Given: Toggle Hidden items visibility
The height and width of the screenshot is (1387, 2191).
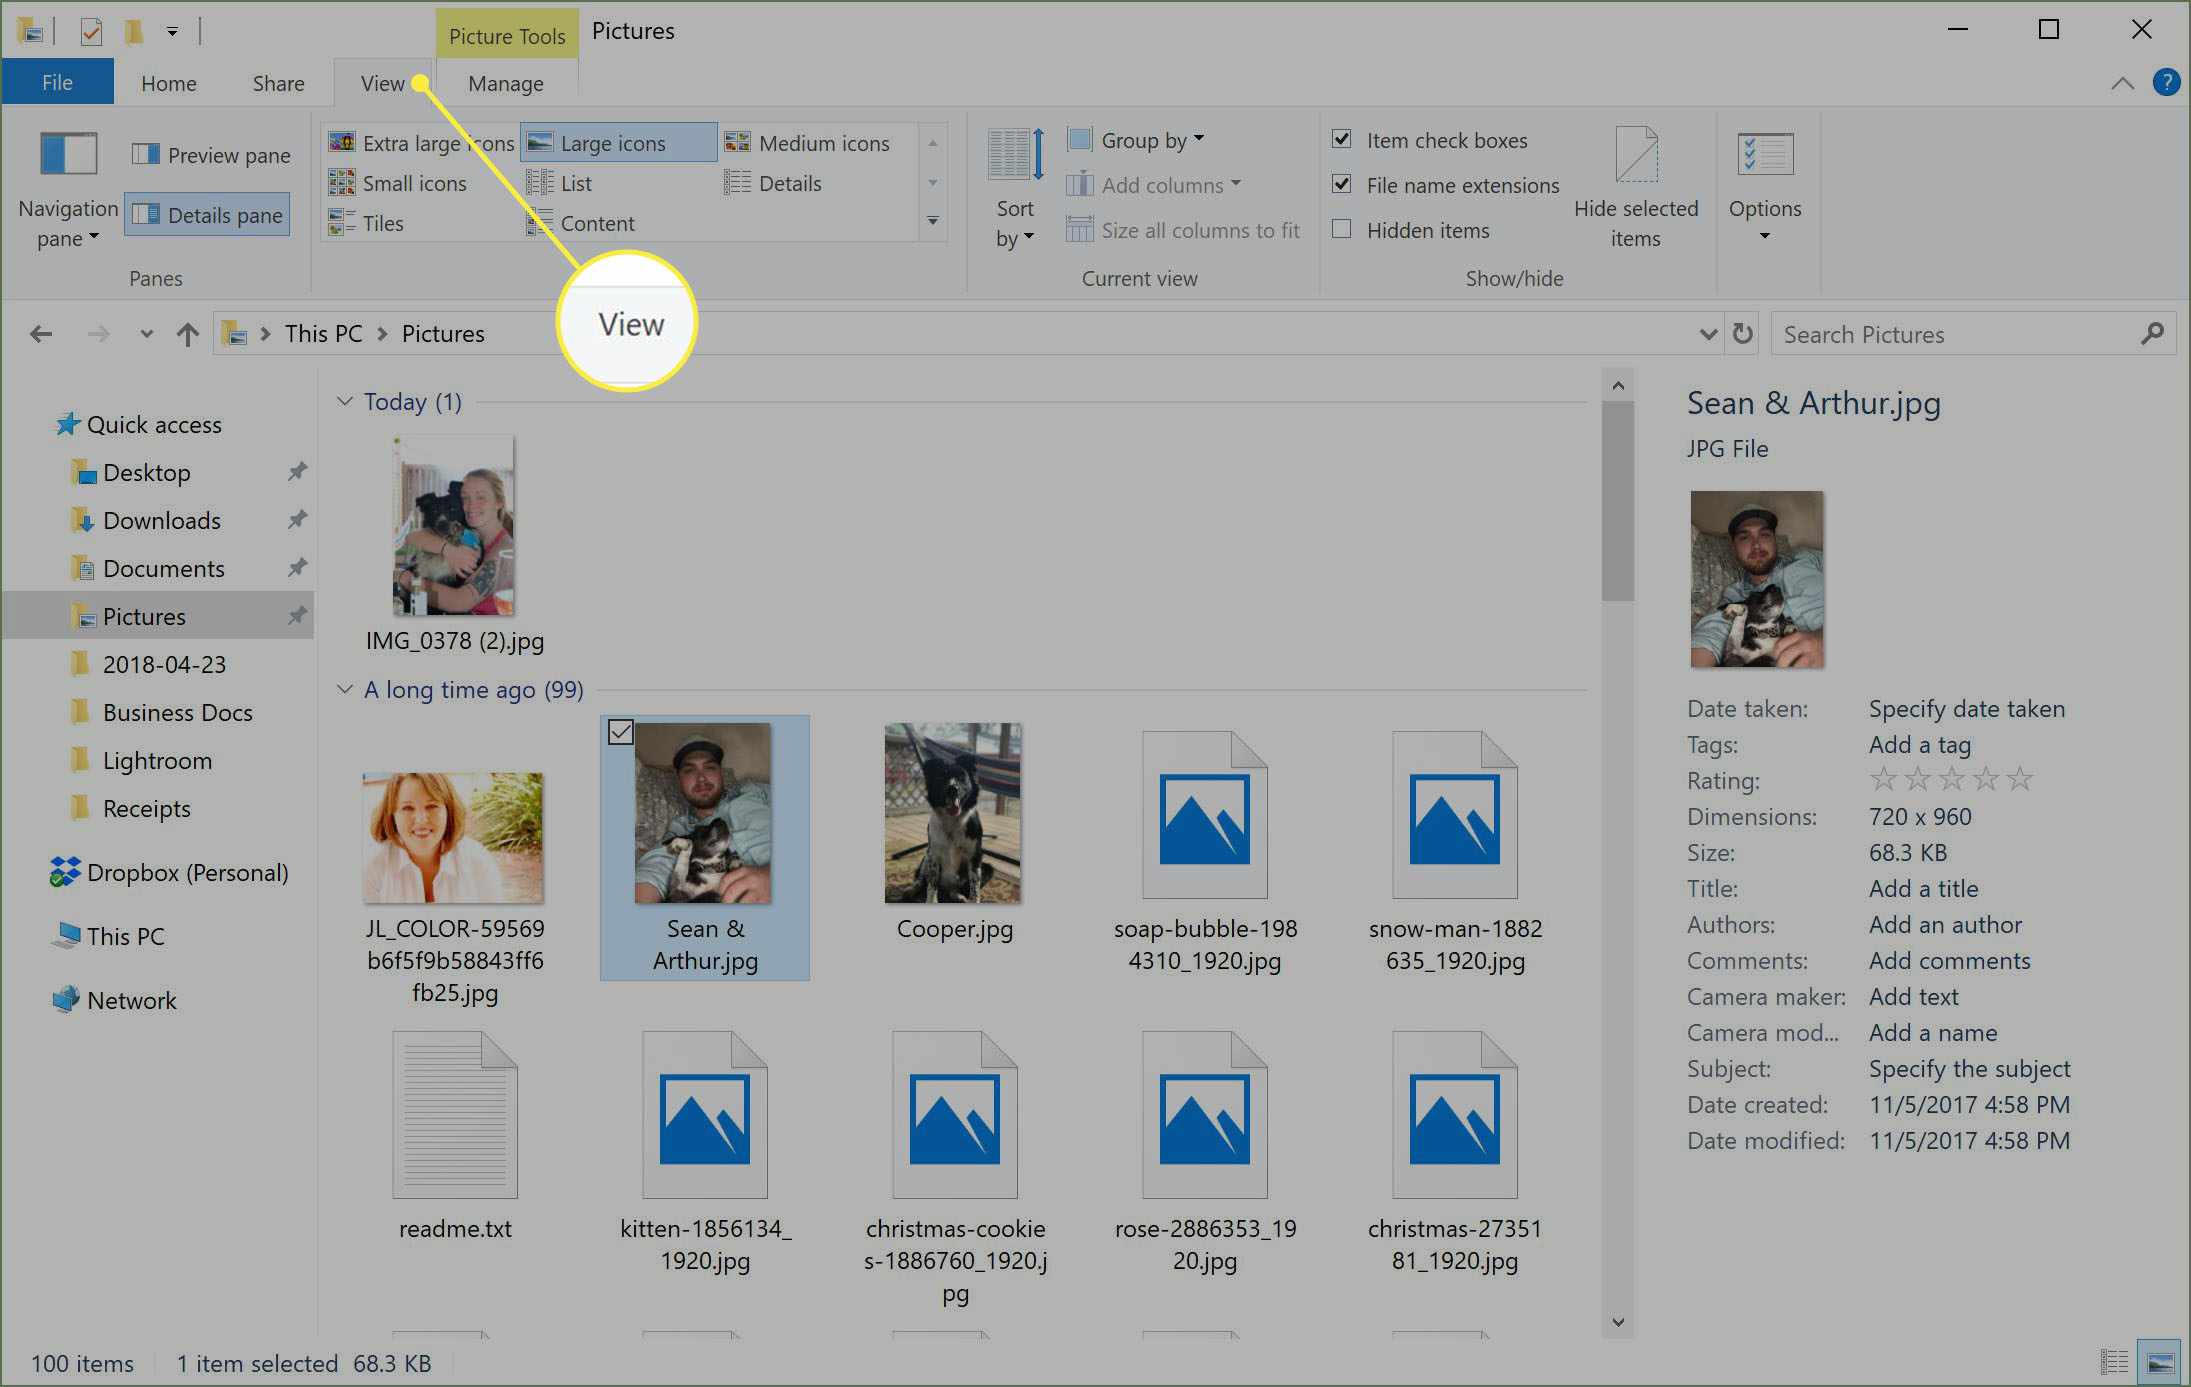Looking at the screenshot, I should point(1343,231).
